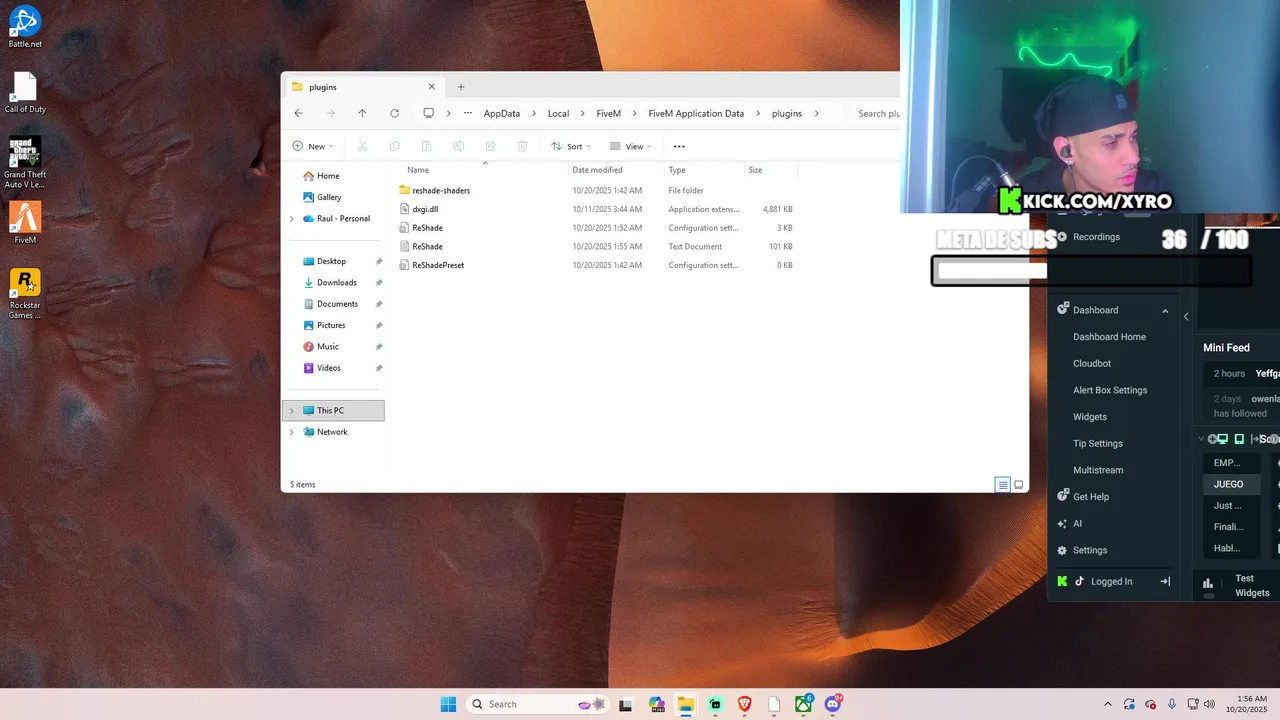Open Brave browser from taskbar
This screenshot has width=1280, height=720.
click(x=744, y=704)
